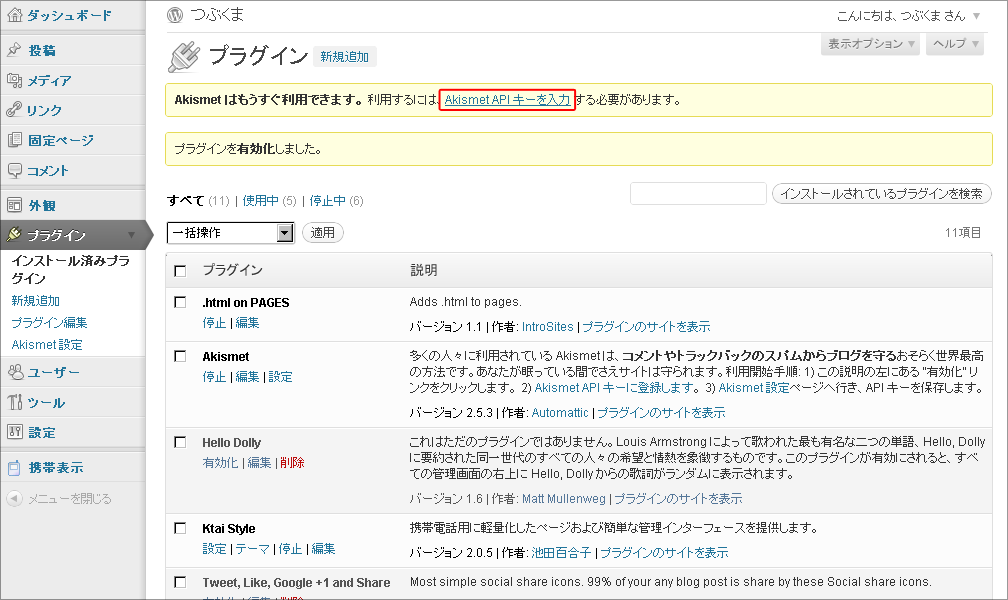Check the Tweet, Like, Google +1 checkbox
Viewport: 1008px width, 600px height.
pyautogui.click(x=180, y=582)
